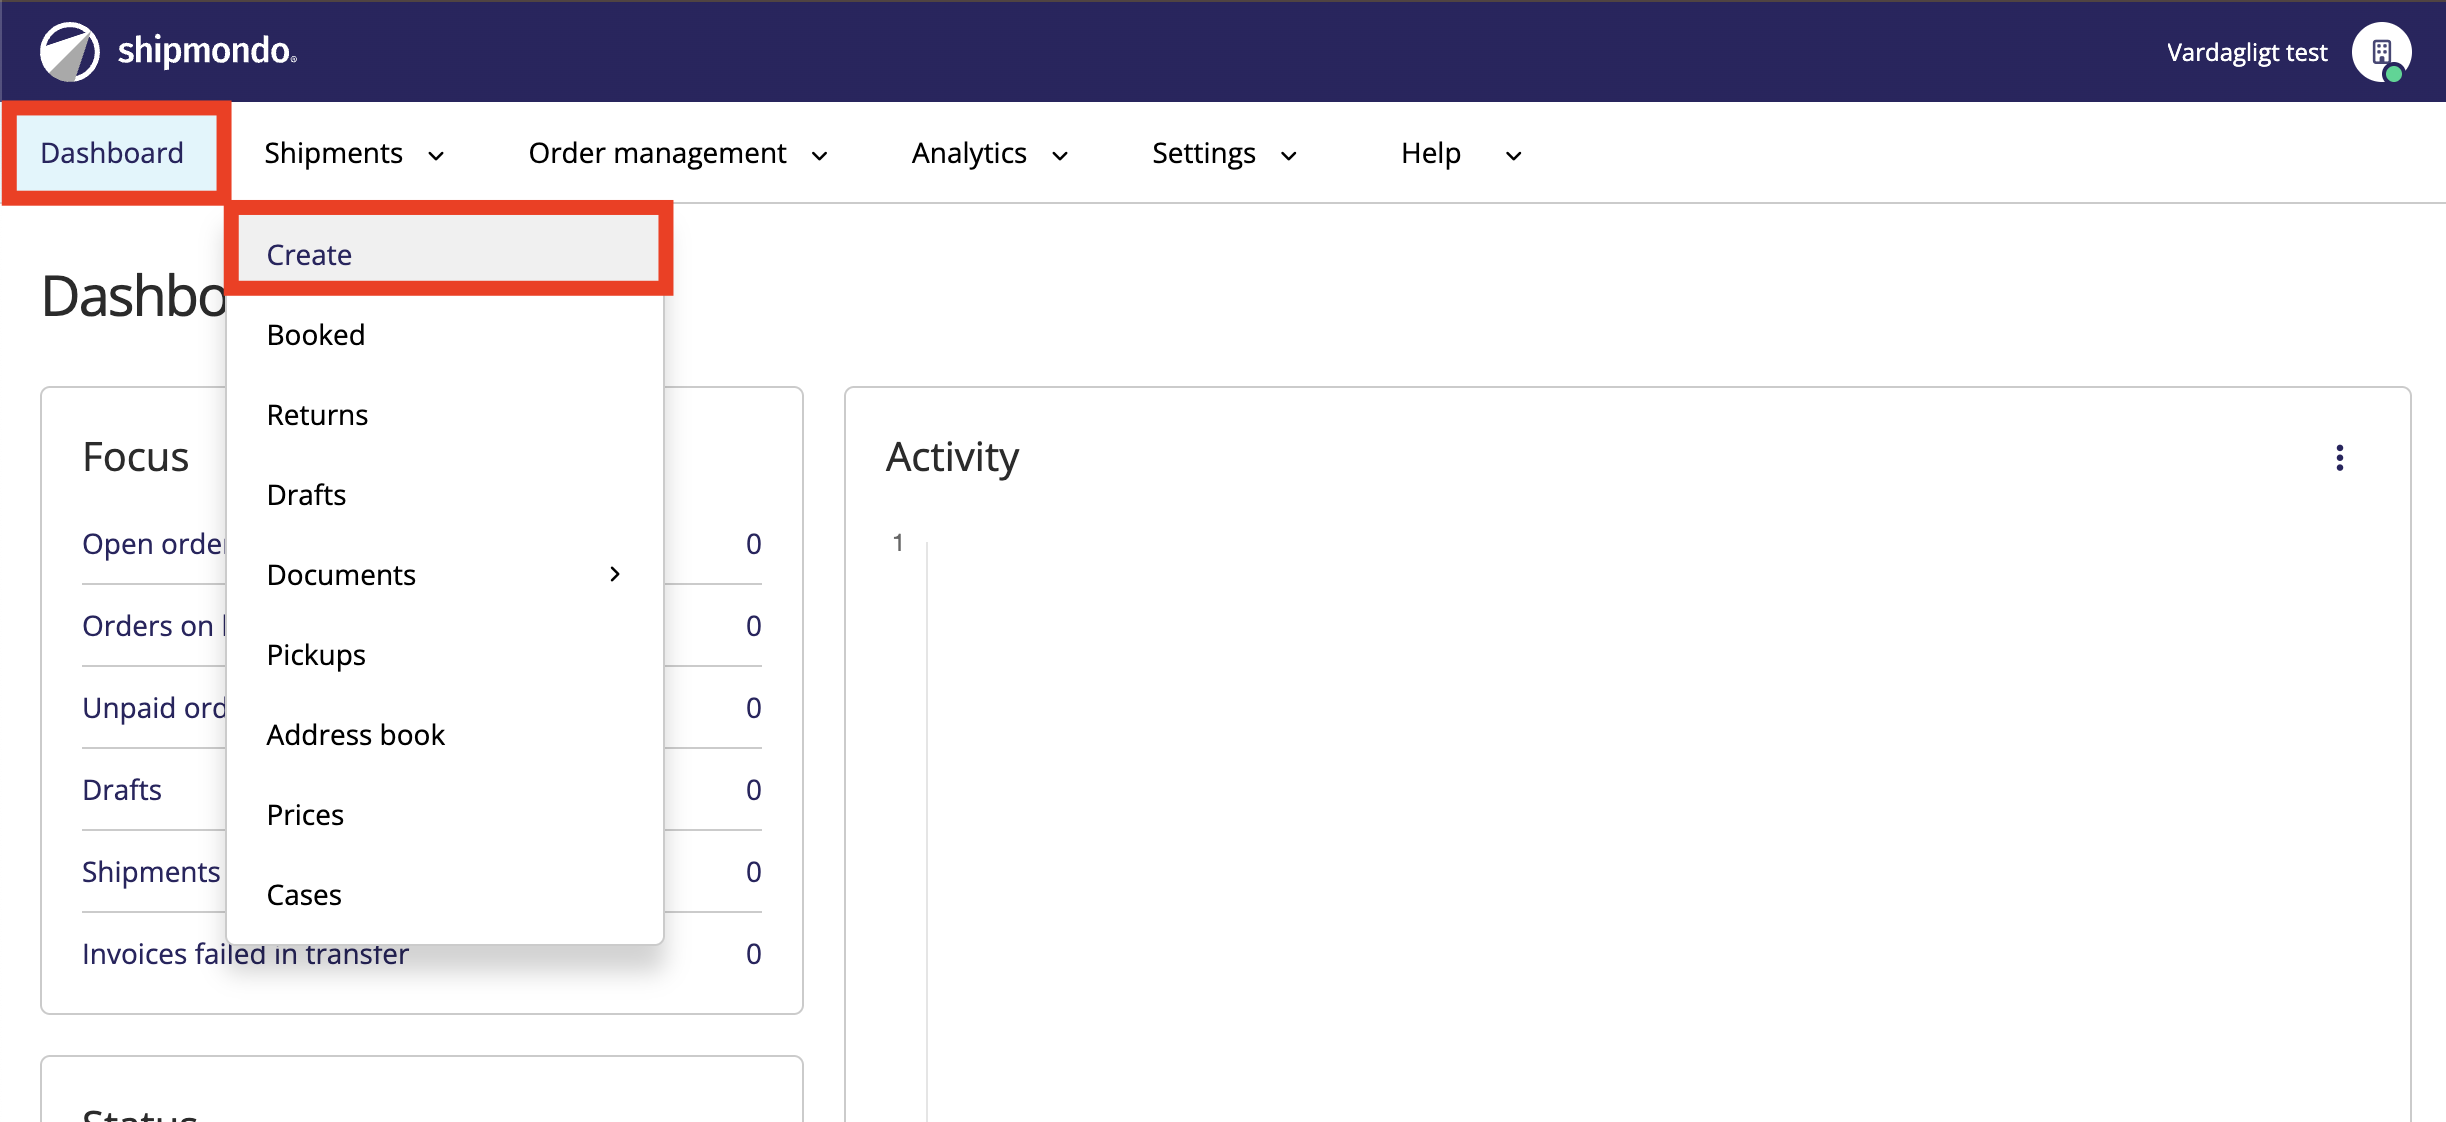Open Cases menu item
The width and height of the screenshot is (2446, 1122).
click(x=304, y=895)
